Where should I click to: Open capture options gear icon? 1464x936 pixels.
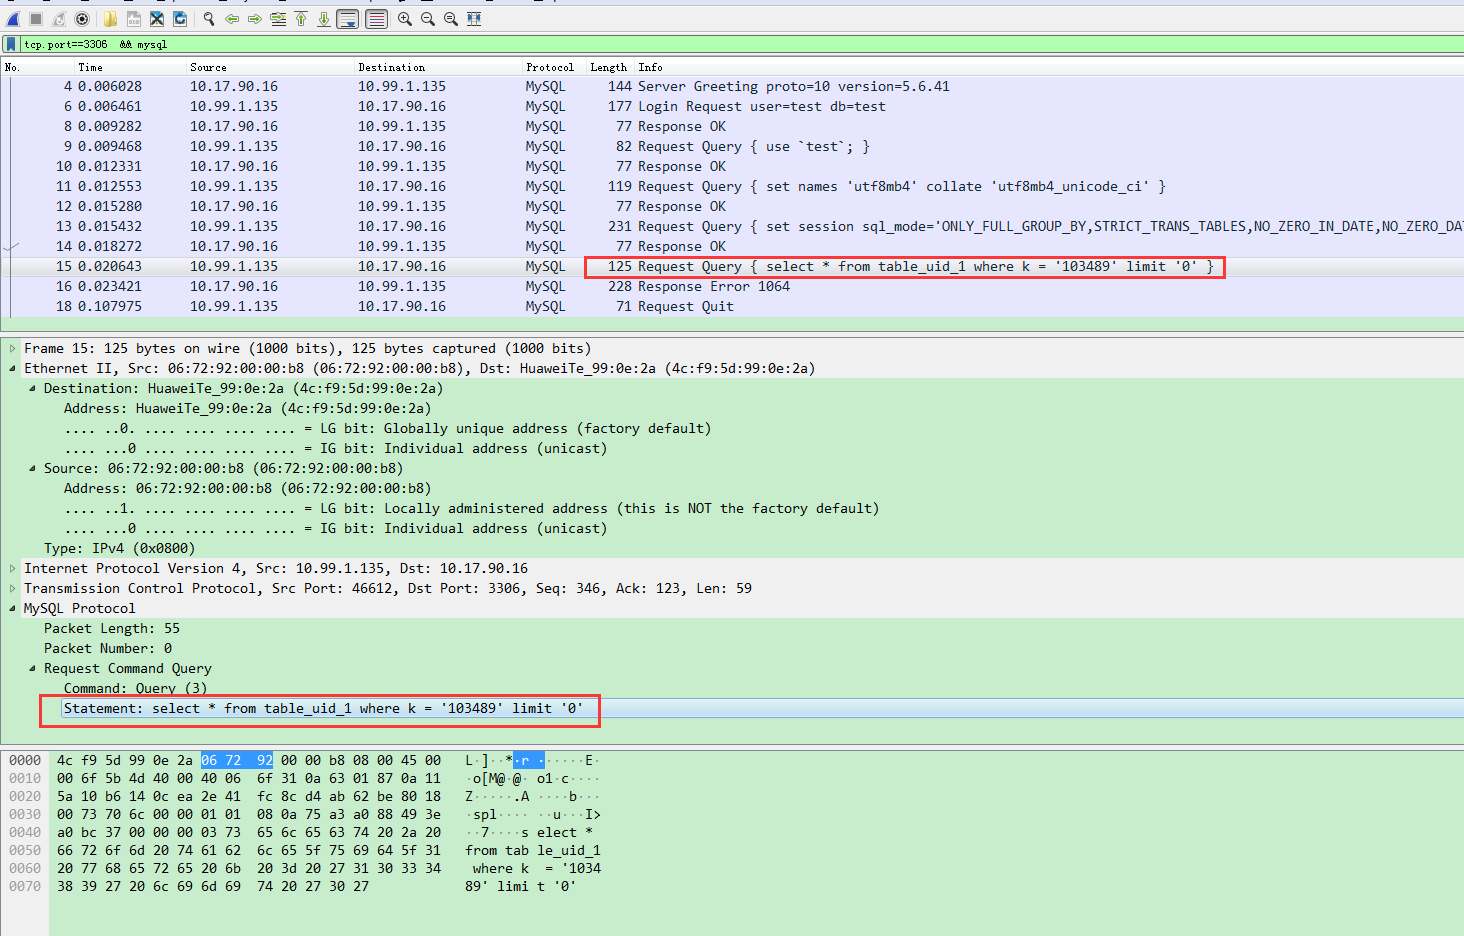pos(82,19)
